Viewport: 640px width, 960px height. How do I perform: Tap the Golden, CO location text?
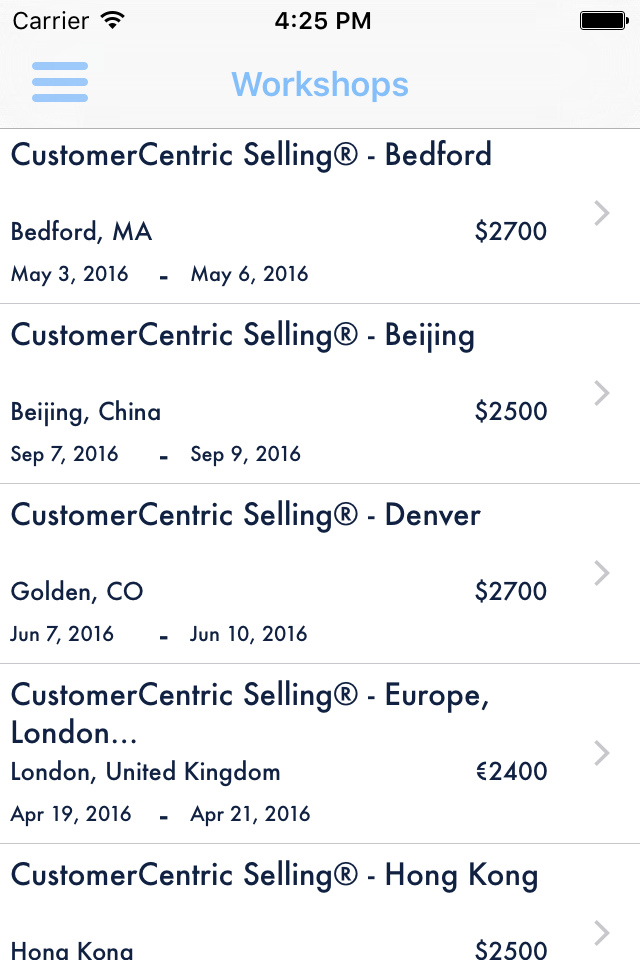(77, 592)
